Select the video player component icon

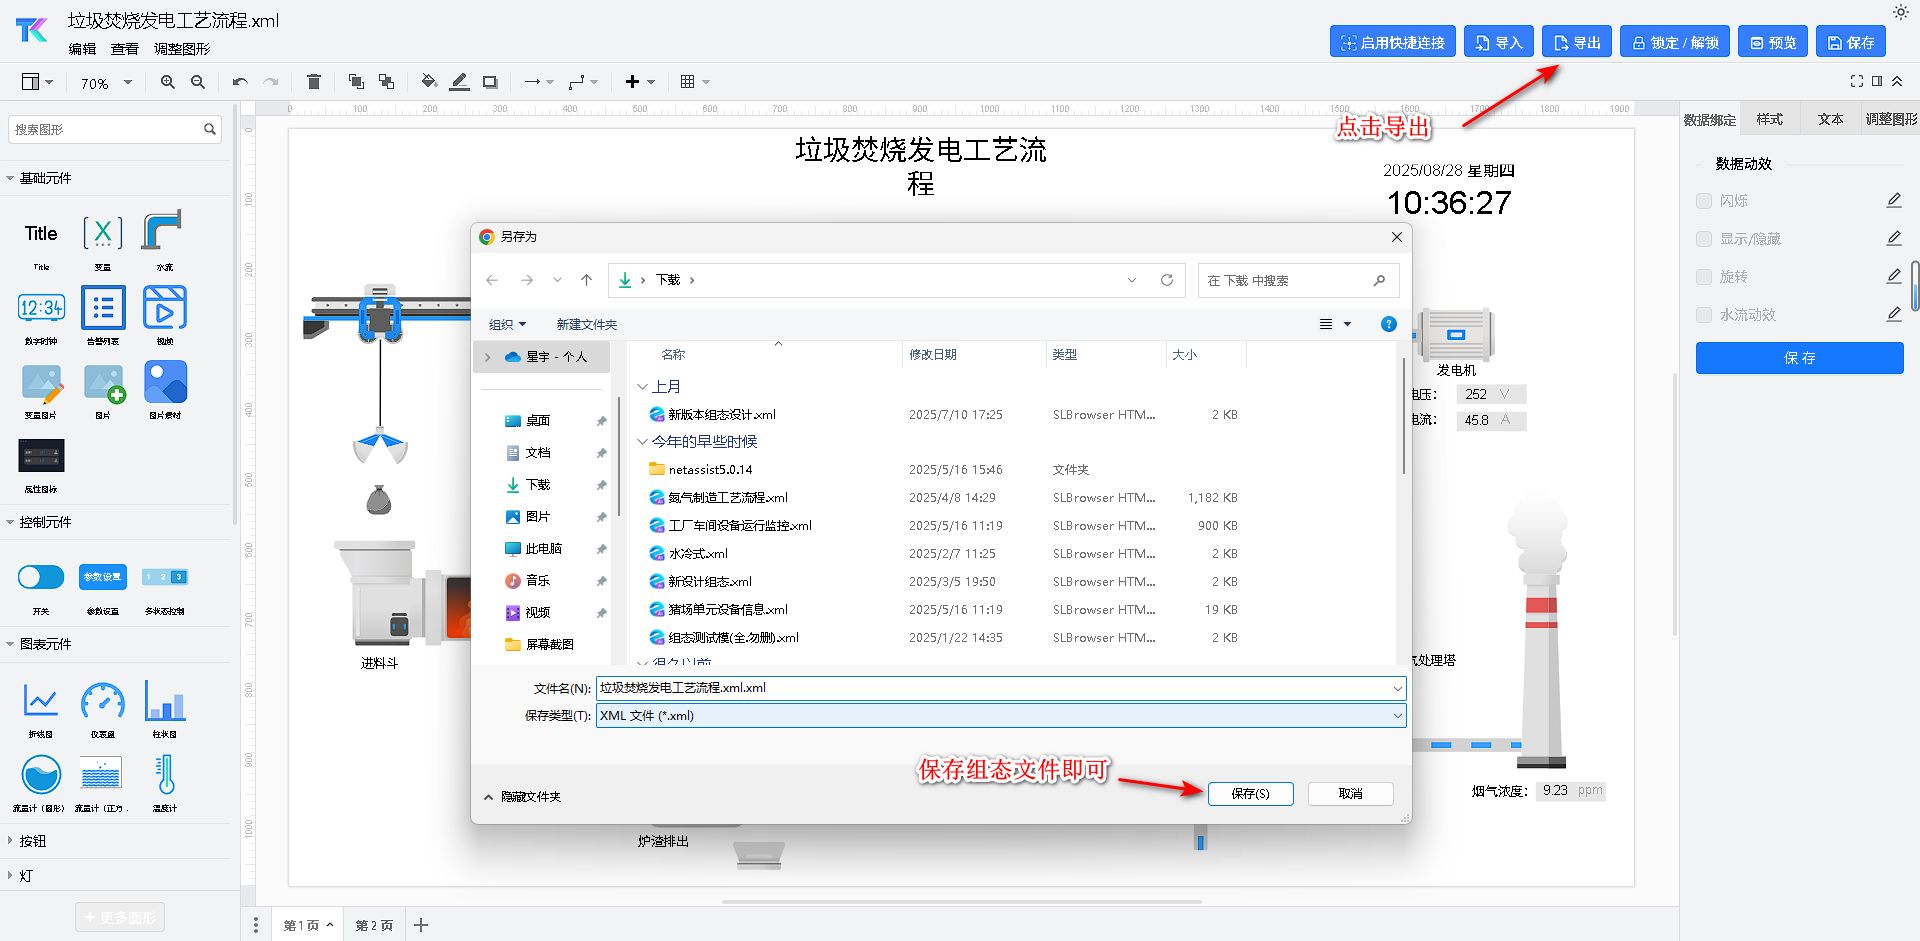(x=165, y=308)
